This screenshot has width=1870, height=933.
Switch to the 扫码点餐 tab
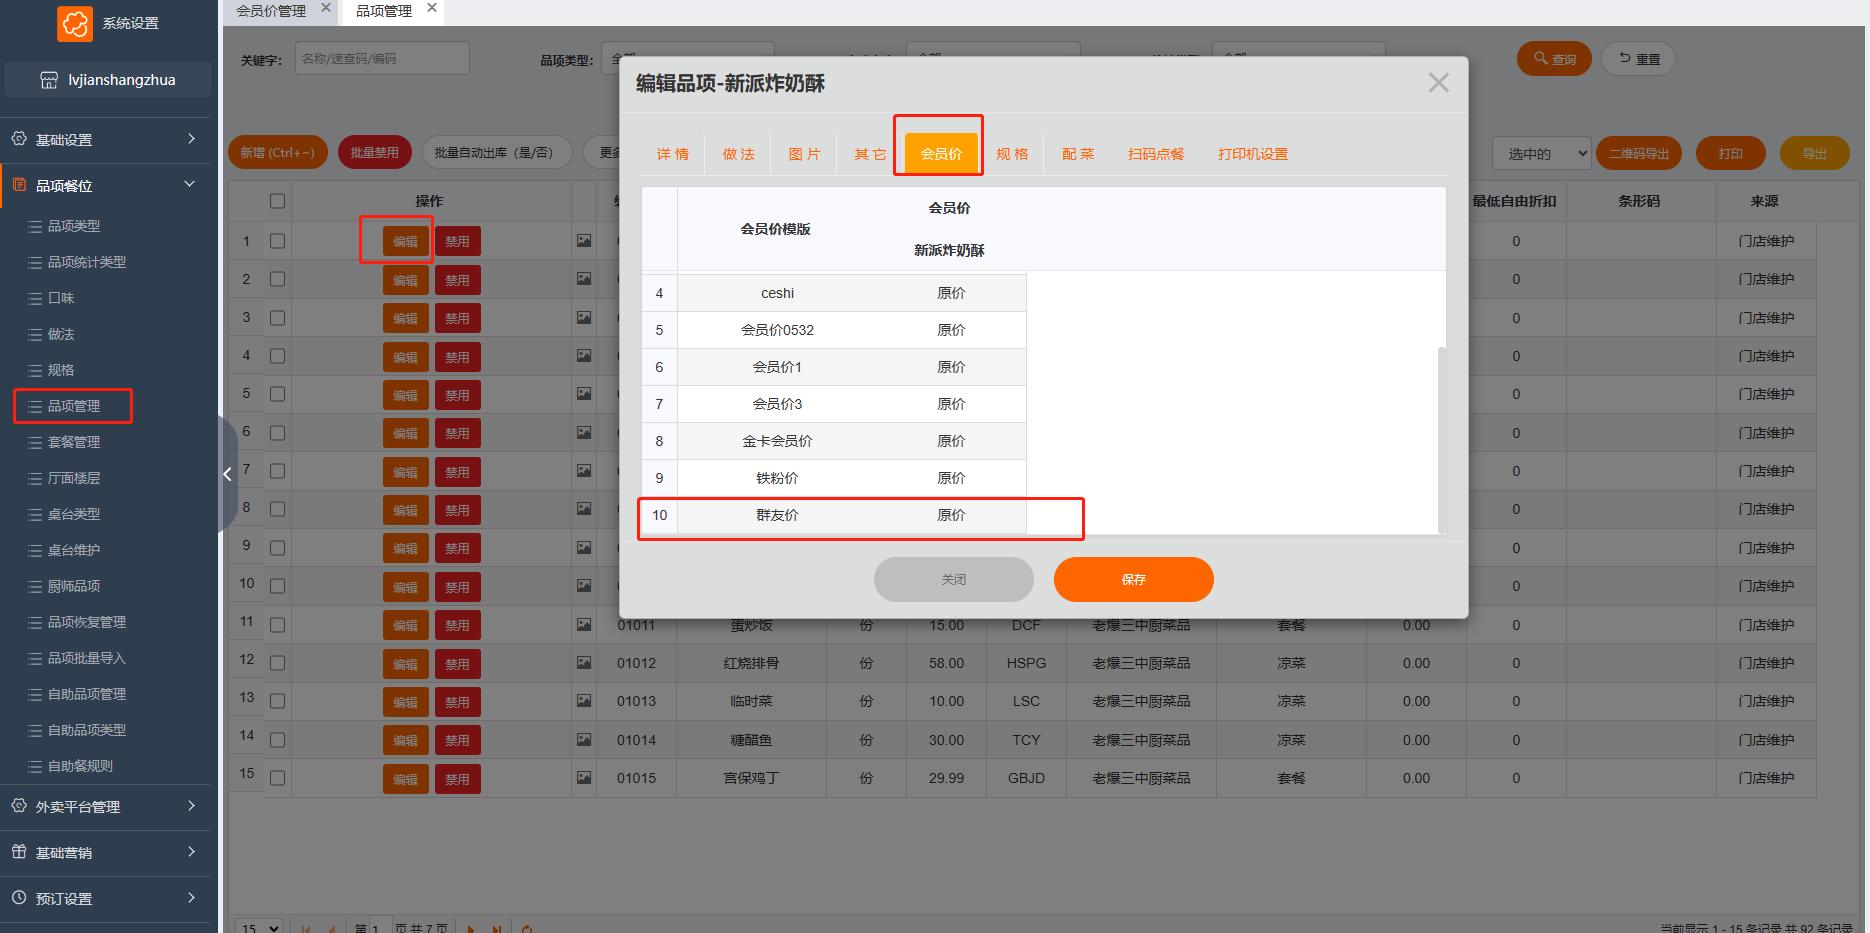pos(1156,154)
